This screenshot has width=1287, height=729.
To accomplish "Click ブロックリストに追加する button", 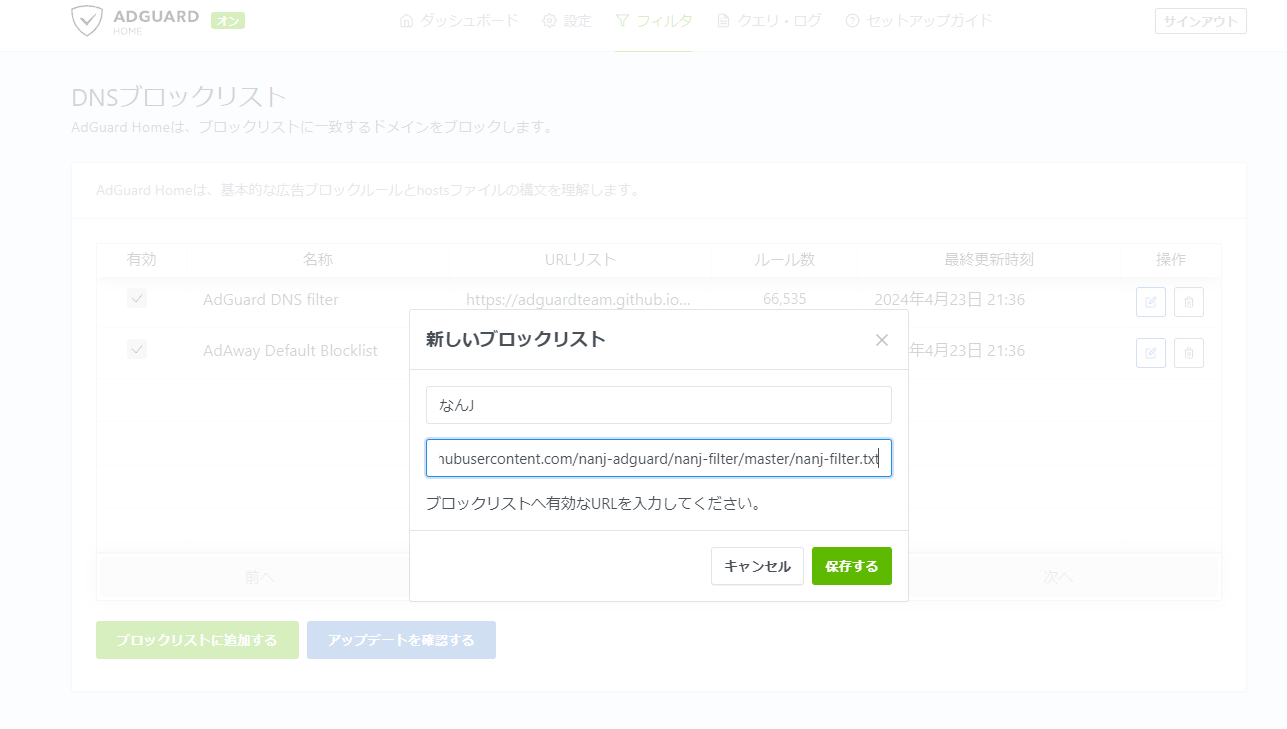I will 197,640.
